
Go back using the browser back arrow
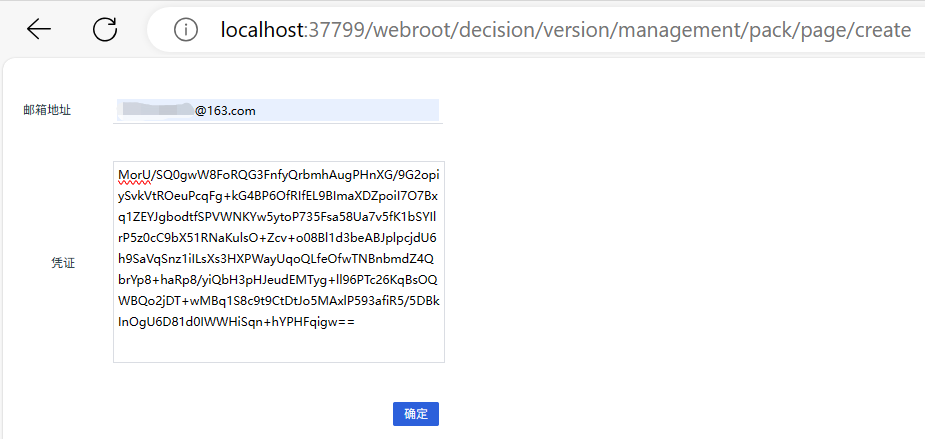point(39,30)
